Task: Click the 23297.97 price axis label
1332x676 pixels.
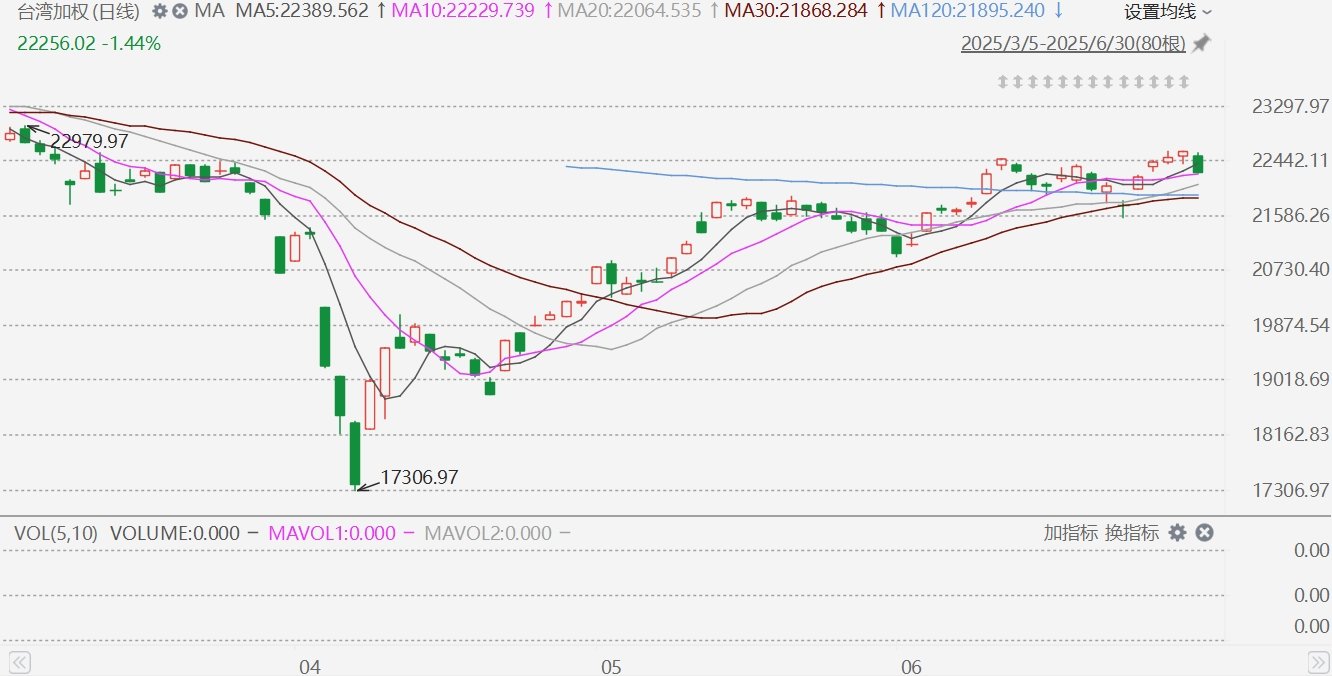Action: point(1290,105)
